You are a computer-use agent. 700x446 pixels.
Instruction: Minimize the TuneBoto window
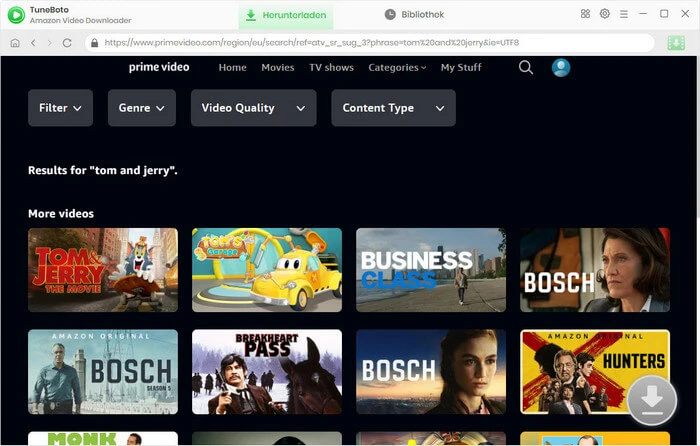[x=643, y=14]
